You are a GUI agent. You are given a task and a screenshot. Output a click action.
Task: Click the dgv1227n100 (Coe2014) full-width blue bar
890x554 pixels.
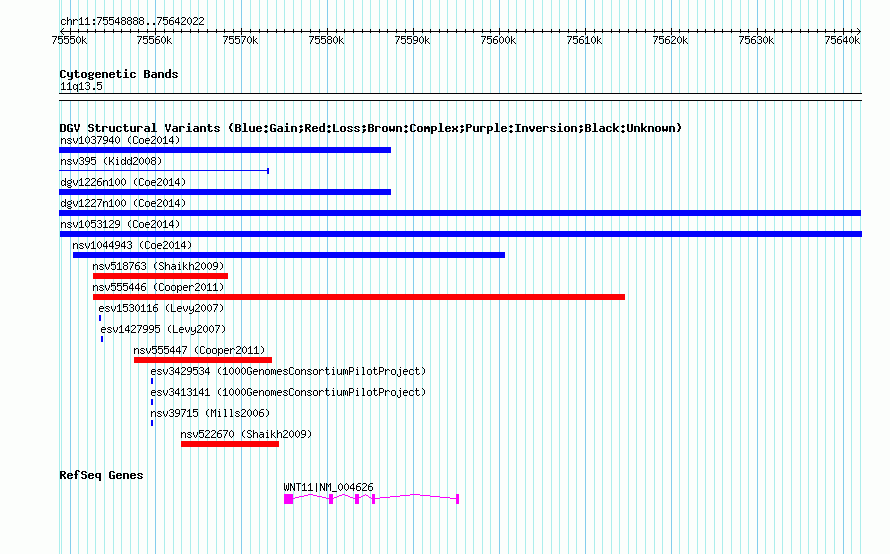point(460,213)
